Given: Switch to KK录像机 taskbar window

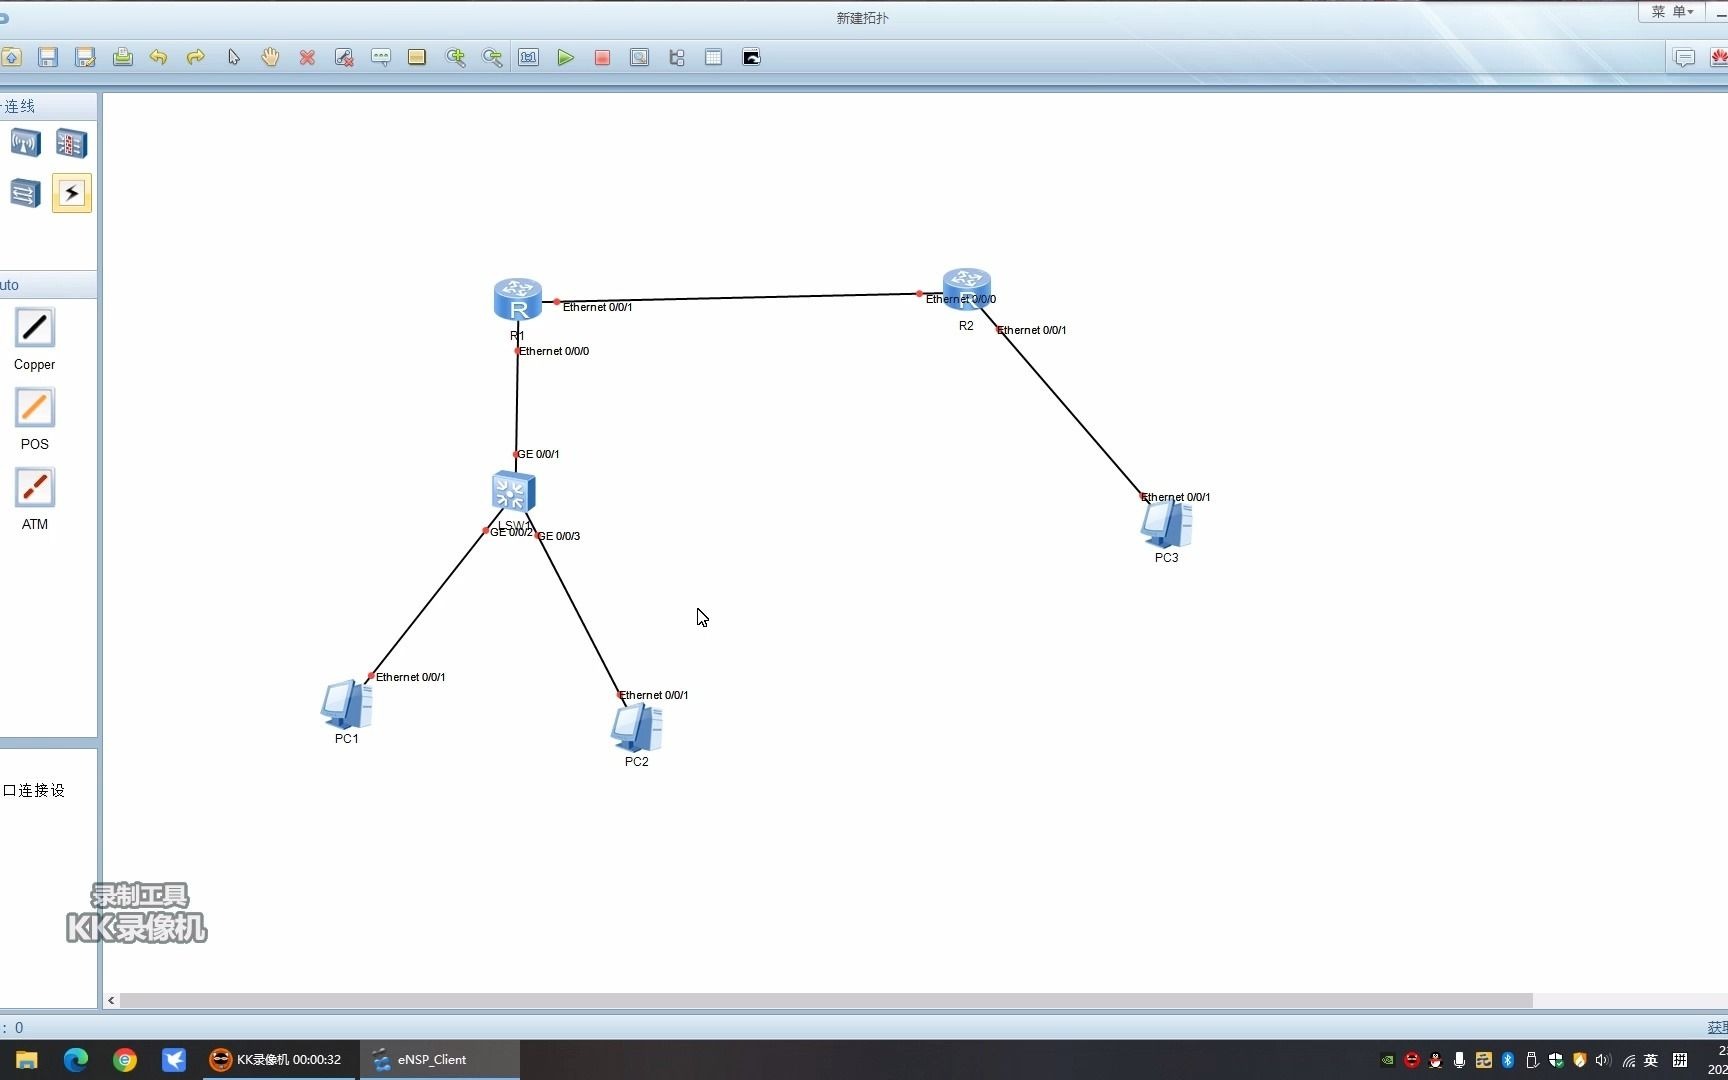Looking at the screenshot, I should 275,1060.
